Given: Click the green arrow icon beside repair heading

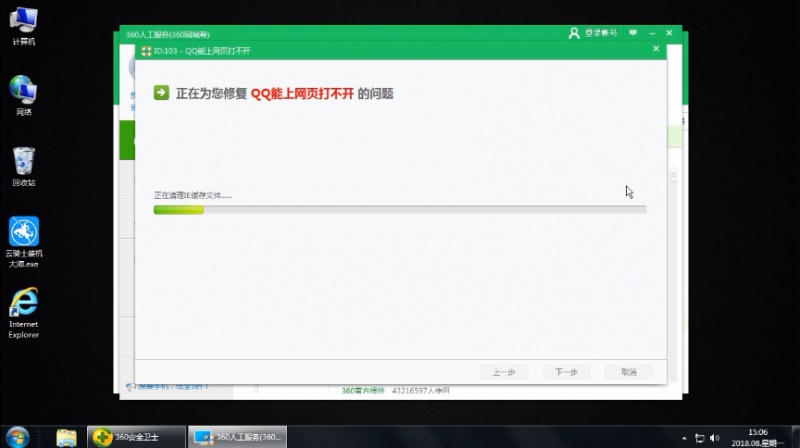Looking at the screenshot, I should (x=161, y=93).
